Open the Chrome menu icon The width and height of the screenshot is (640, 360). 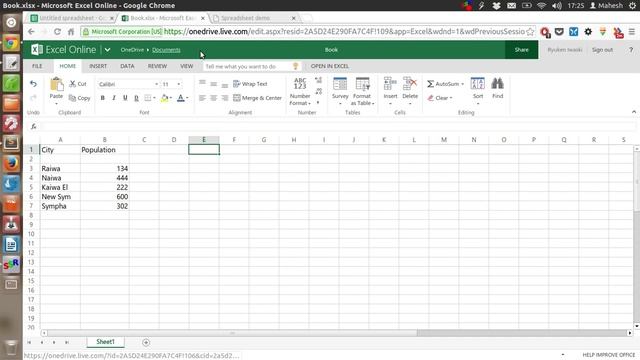631,31
